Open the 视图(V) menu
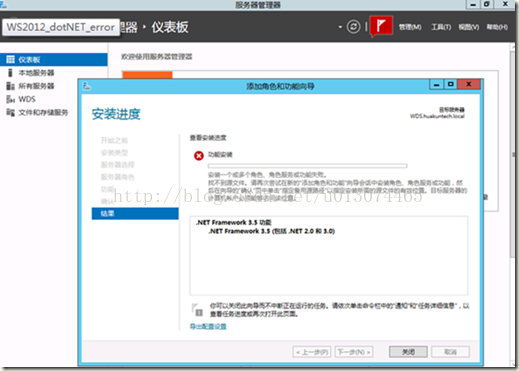 (469, 27)
